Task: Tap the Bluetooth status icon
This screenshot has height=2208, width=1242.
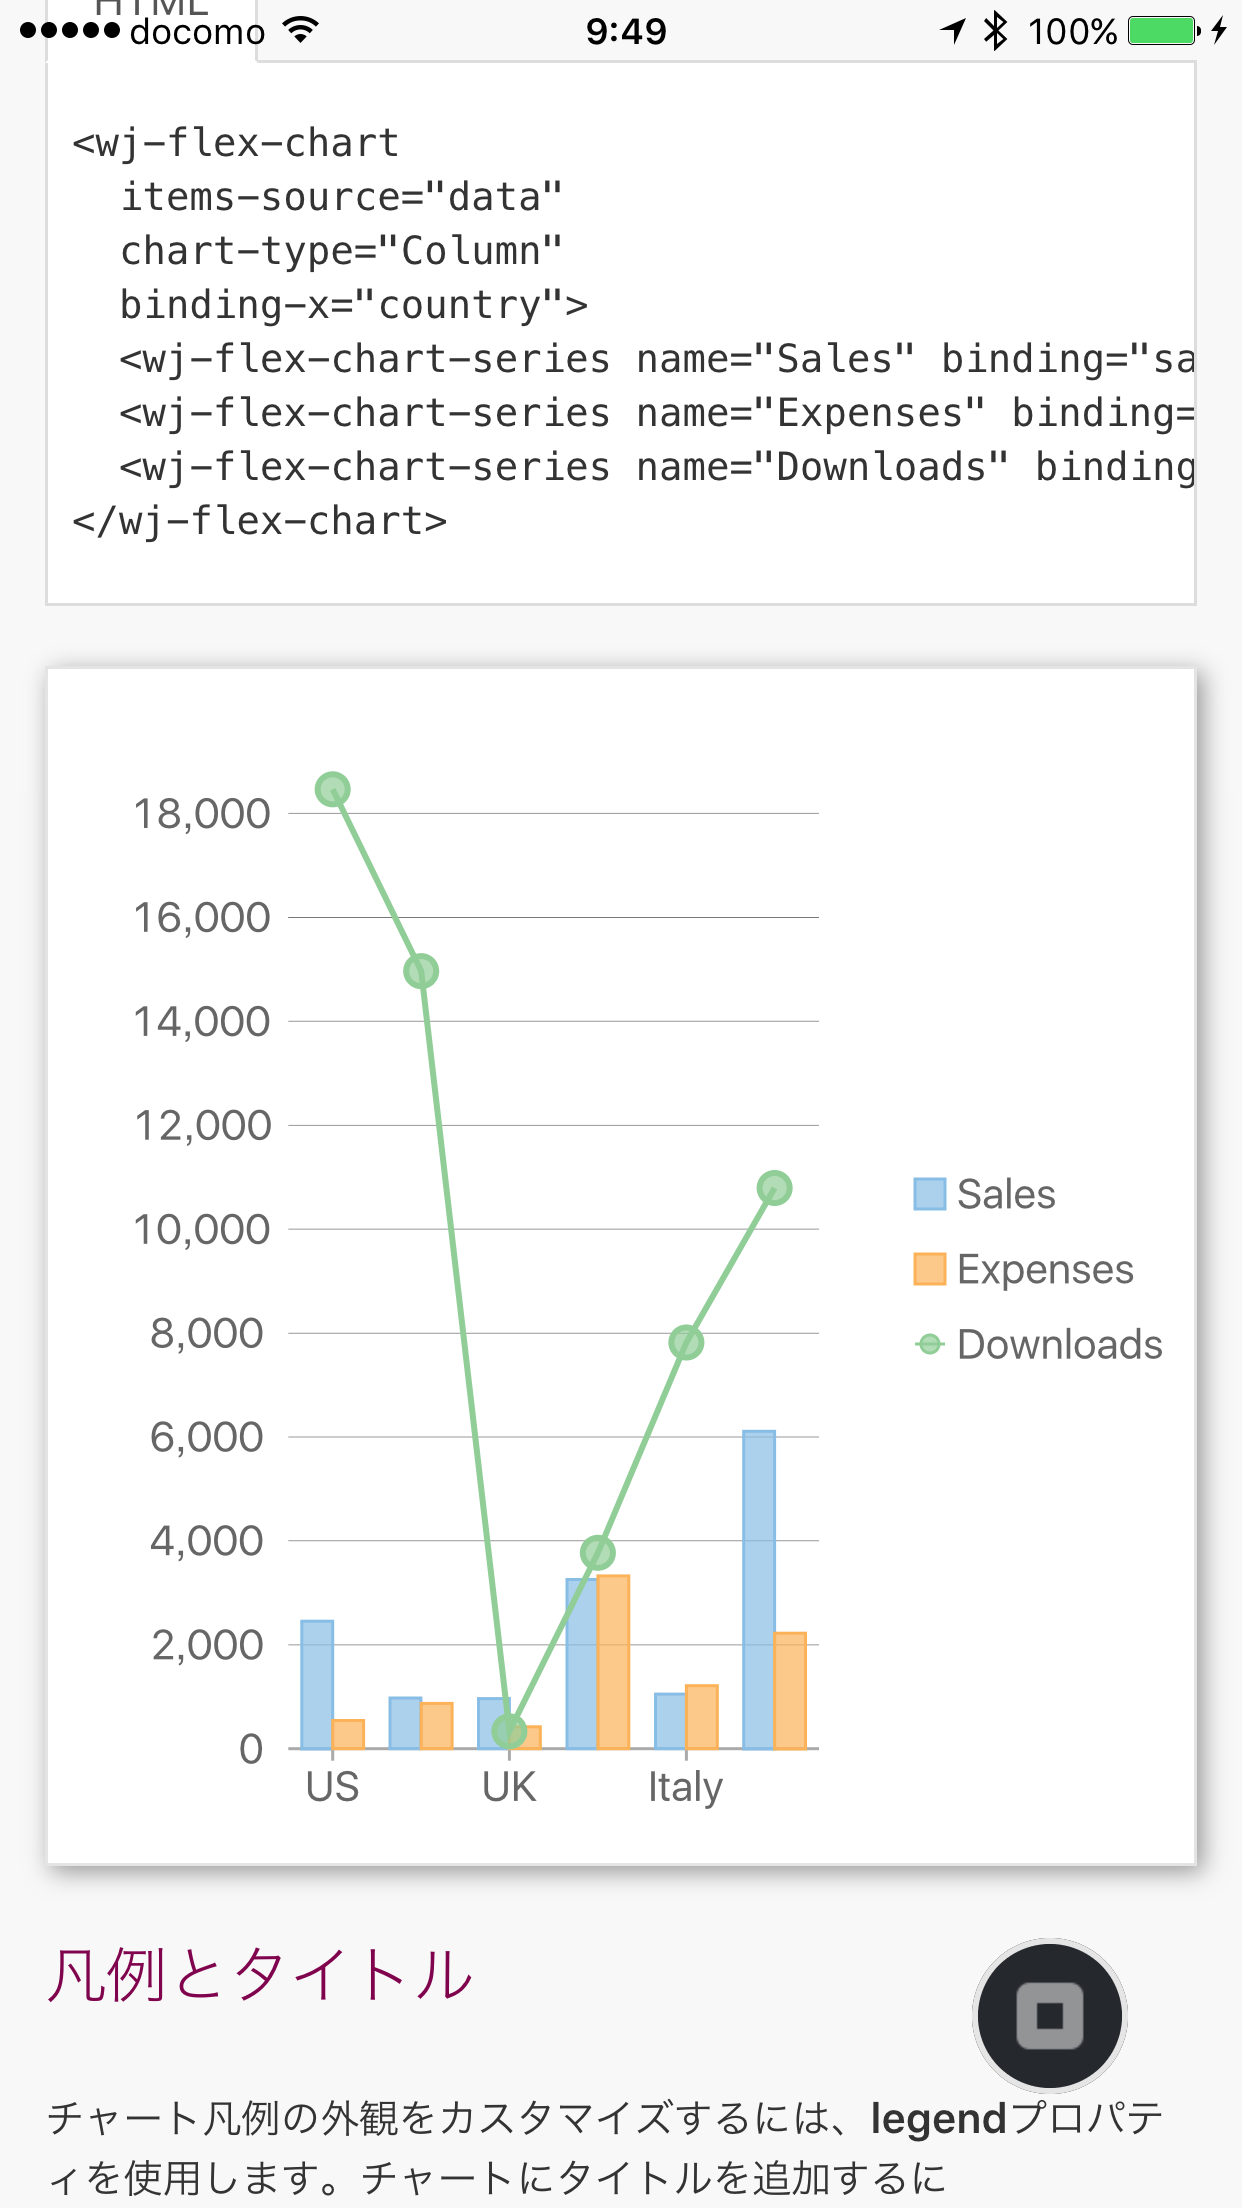Action: tap(995, 31)
